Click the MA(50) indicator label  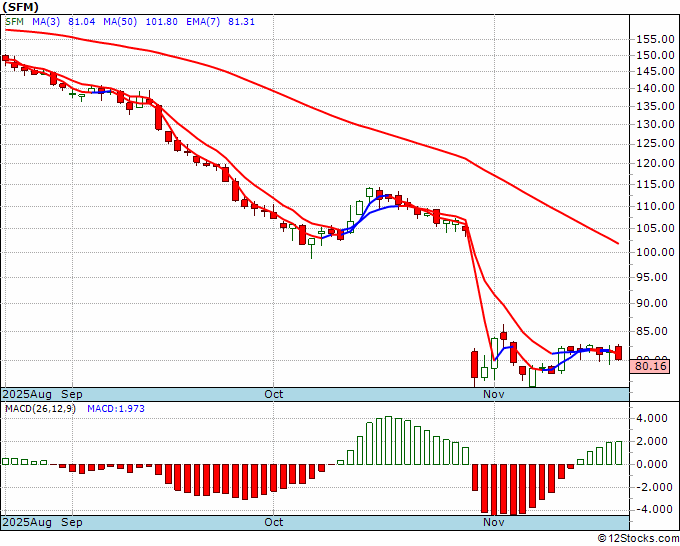pyautogui.click(x=120, y=22)
